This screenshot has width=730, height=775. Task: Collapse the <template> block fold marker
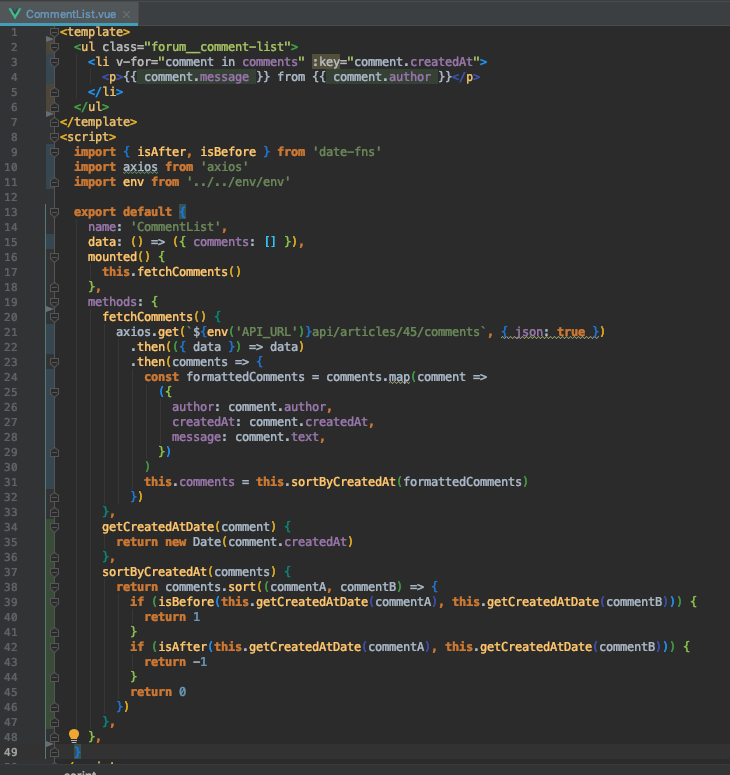tap(53, 32)
